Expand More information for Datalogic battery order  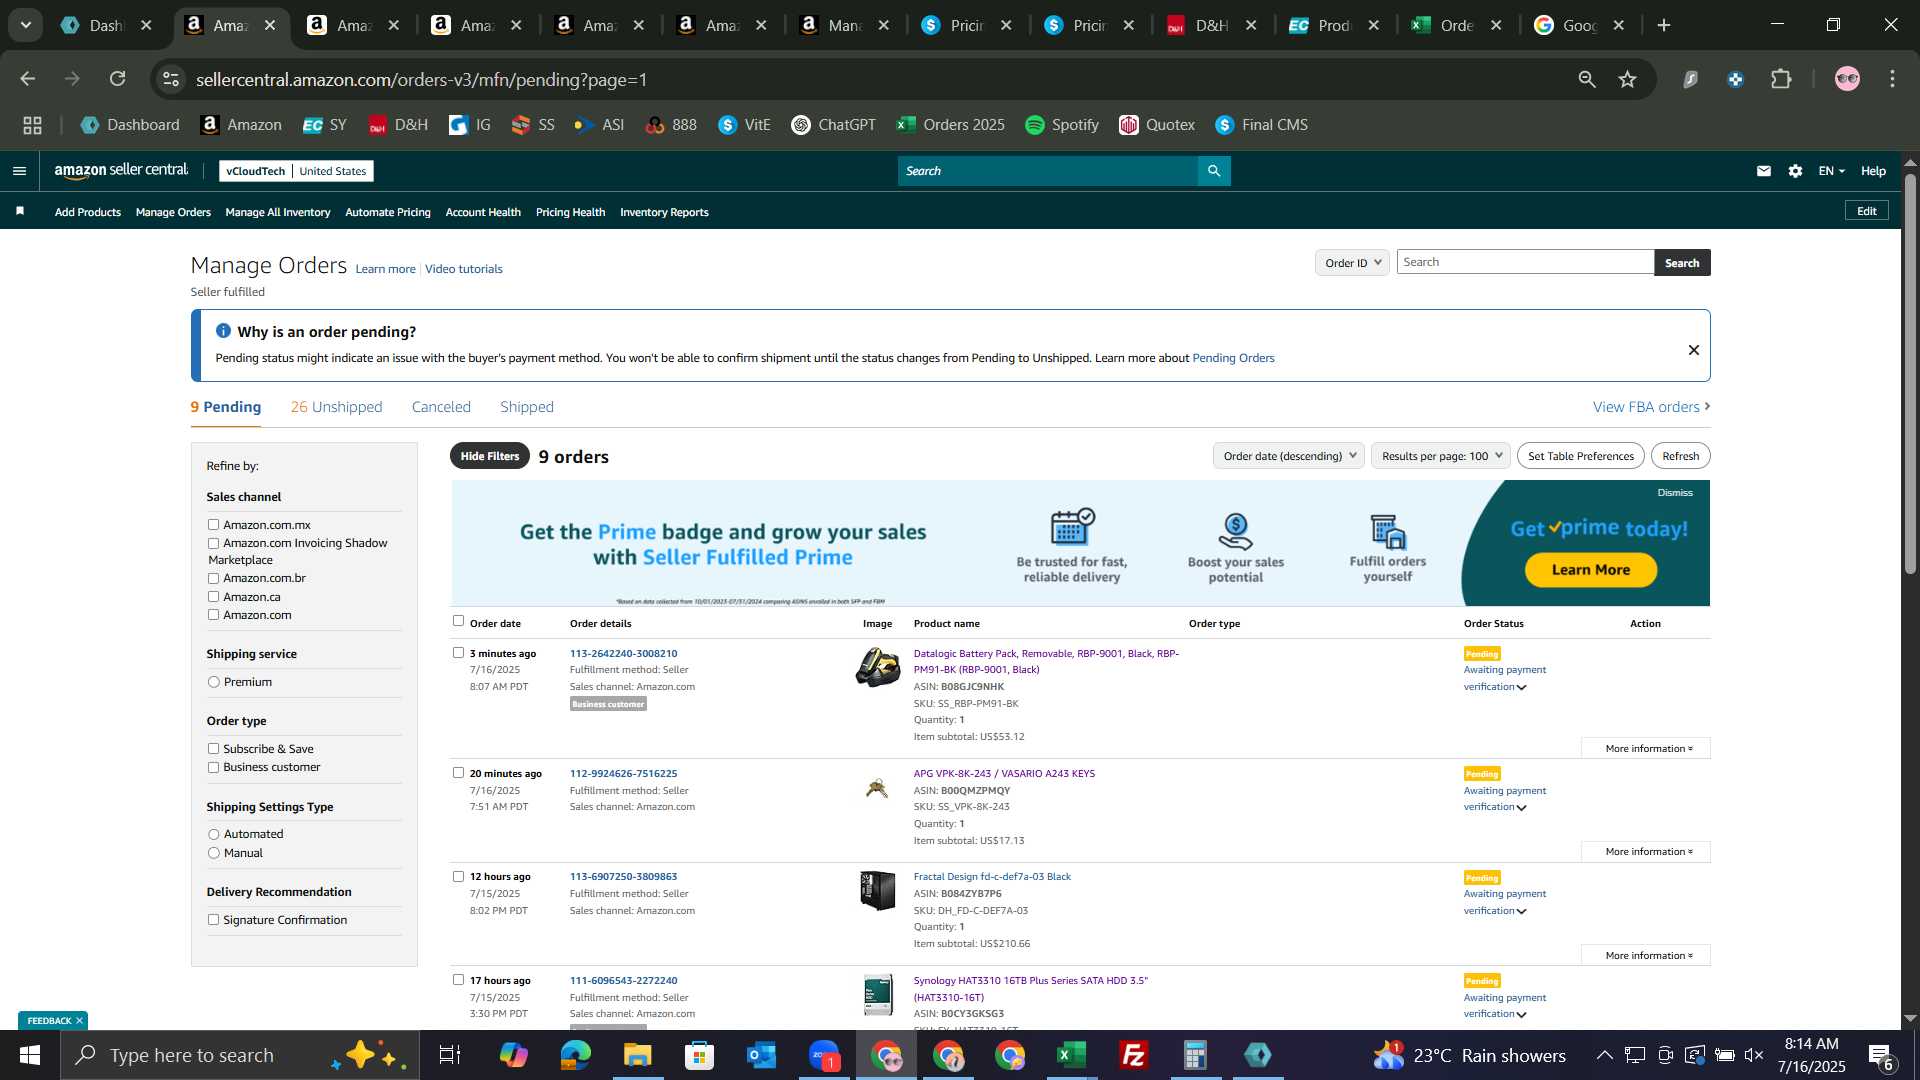pyautogui.click(x=1646, y=748)
